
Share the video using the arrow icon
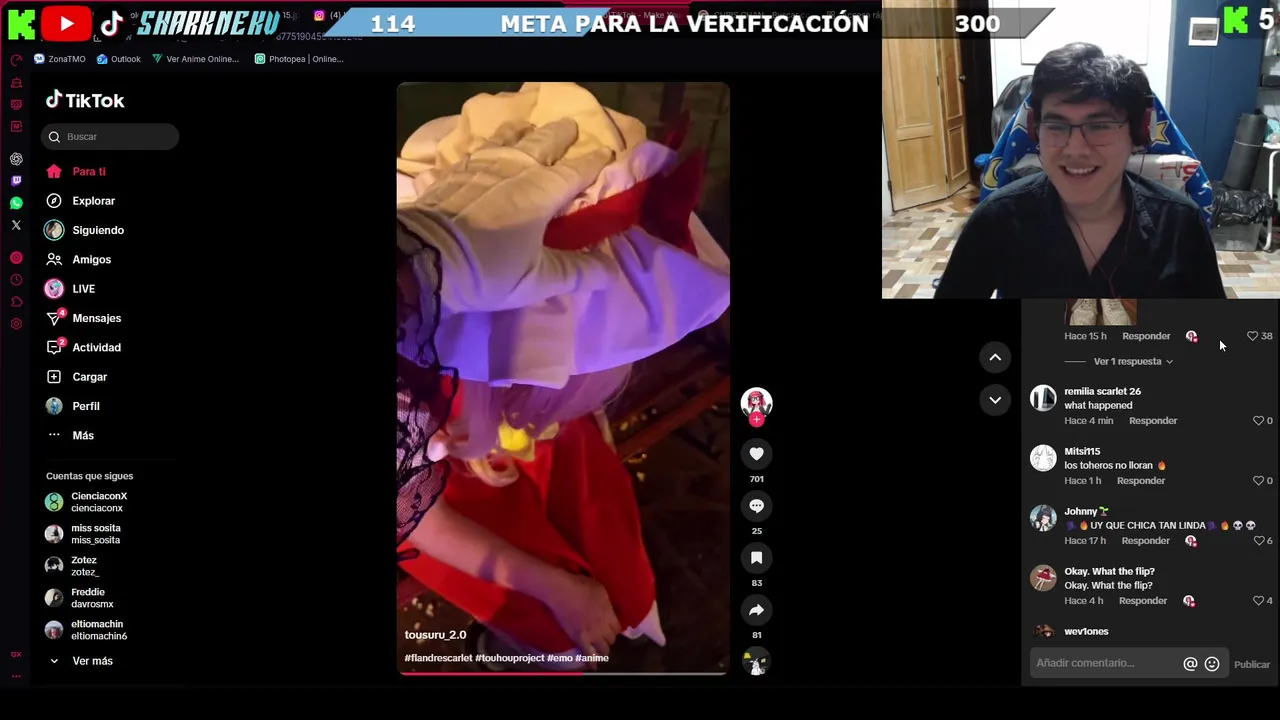756,610
